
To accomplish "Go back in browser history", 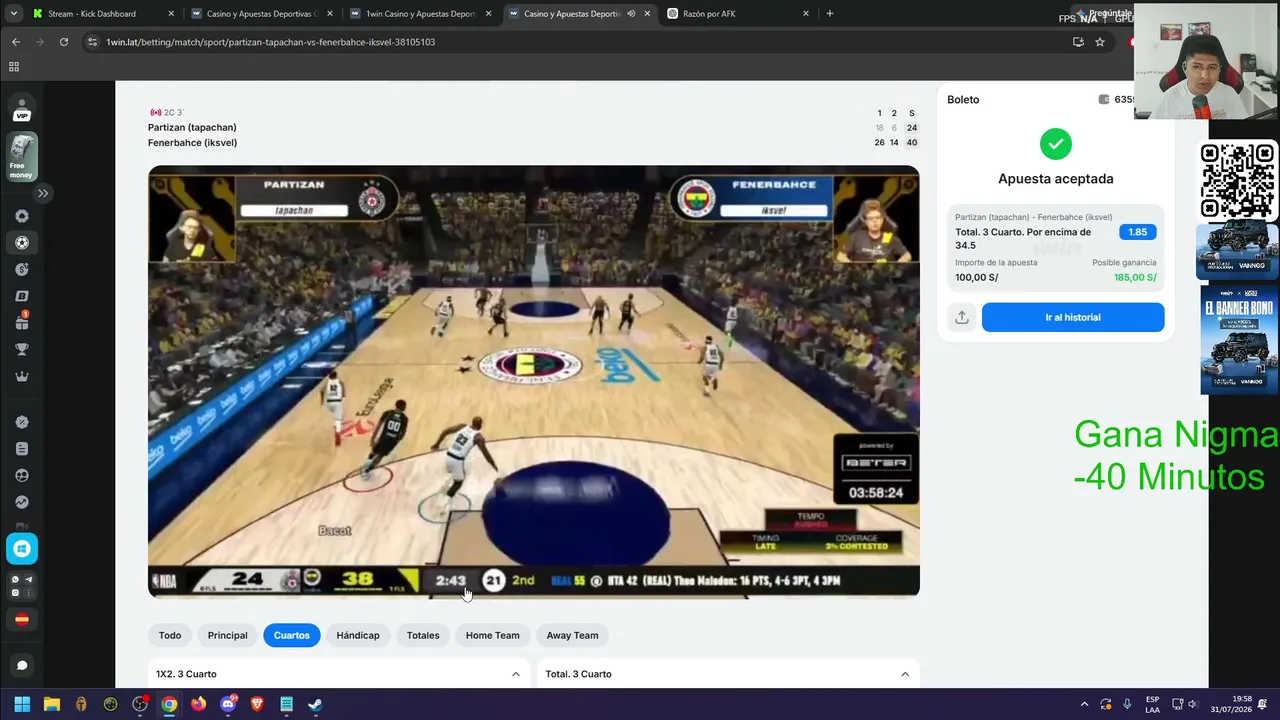I will click(x=16, y=42).
